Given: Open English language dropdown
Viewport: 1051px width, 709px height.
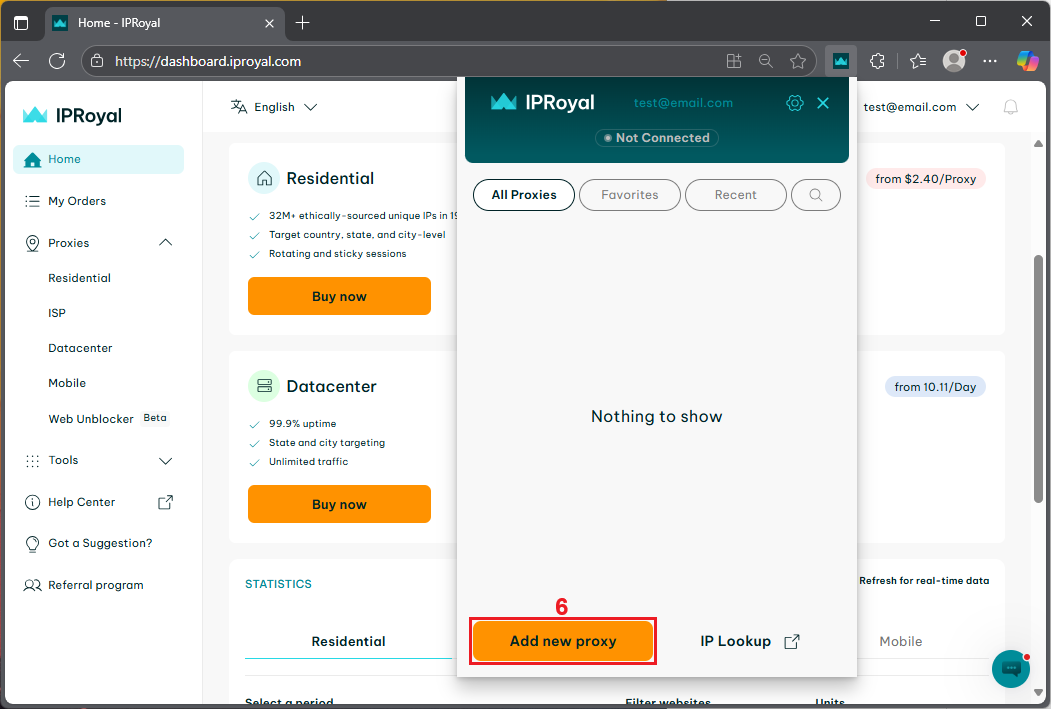Looking at the screenshot, I should [x=273, y=107].
